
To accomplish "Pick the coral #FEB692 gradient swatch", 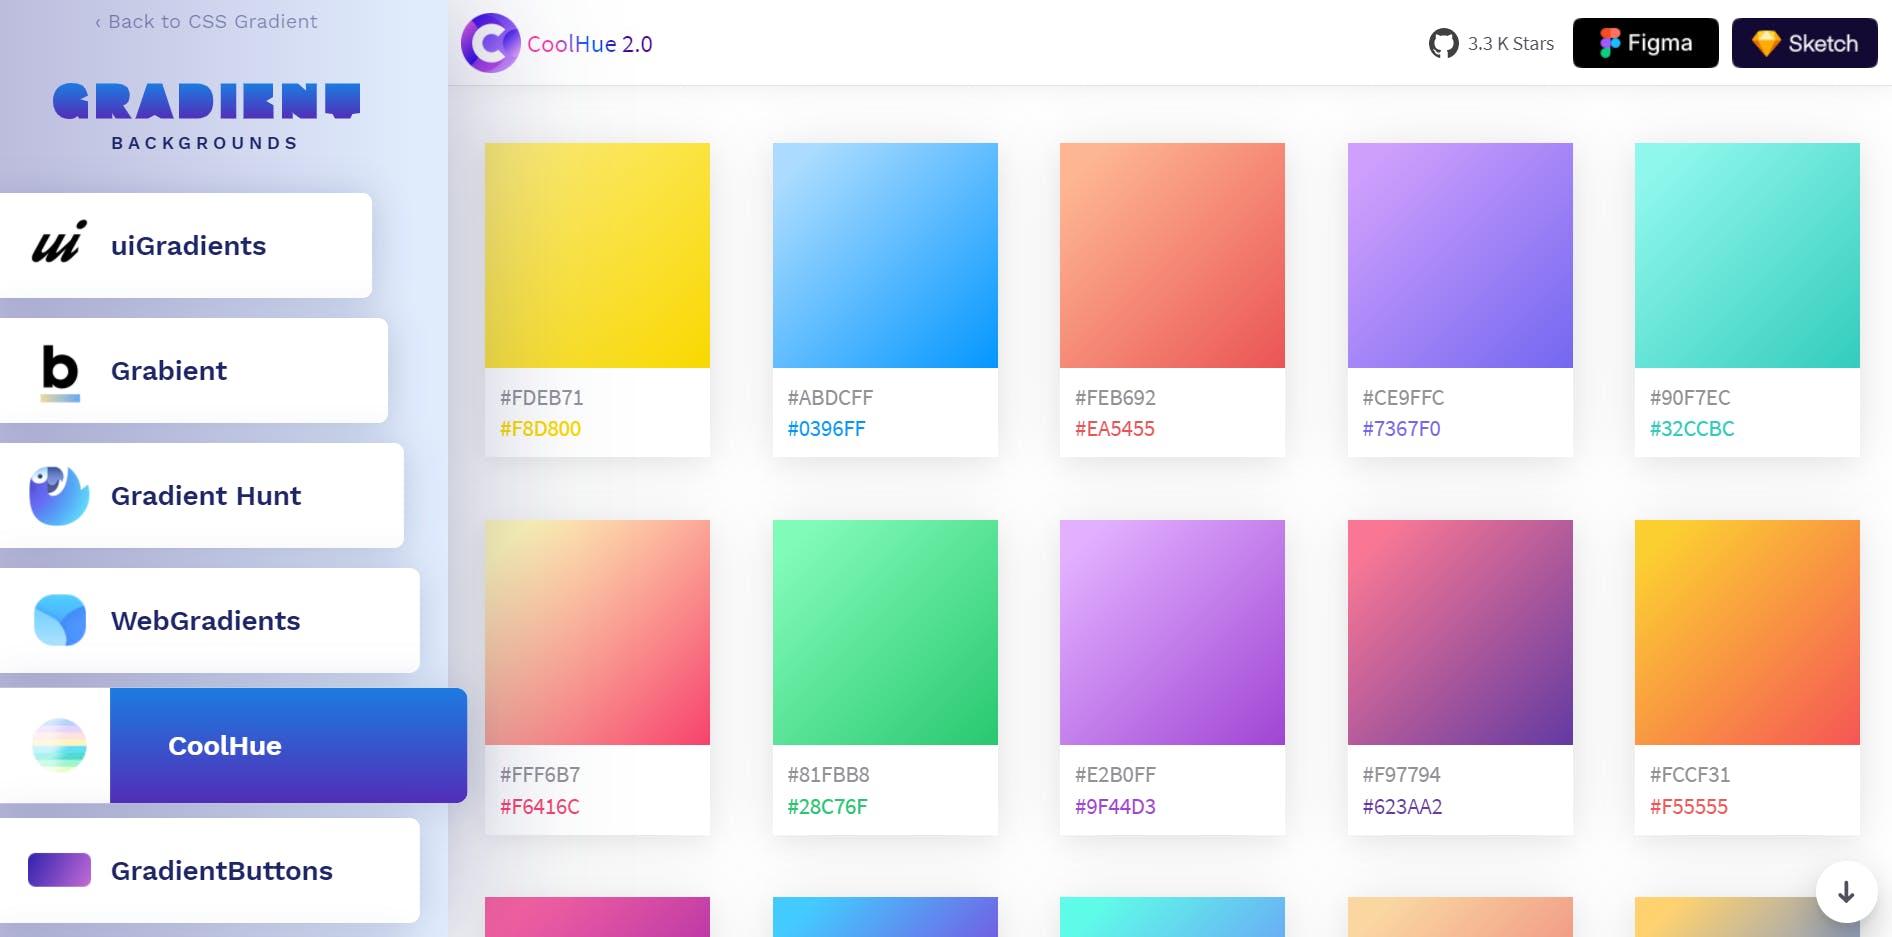I will point(1172,255).
